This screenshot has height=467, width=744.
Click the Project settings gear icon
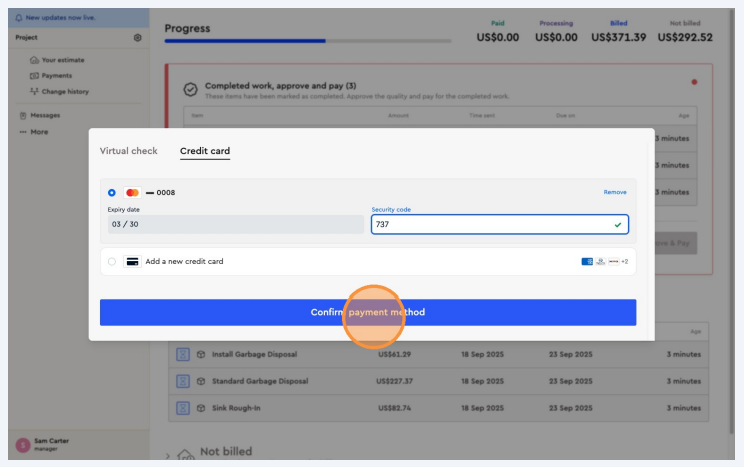click(138, 37)
